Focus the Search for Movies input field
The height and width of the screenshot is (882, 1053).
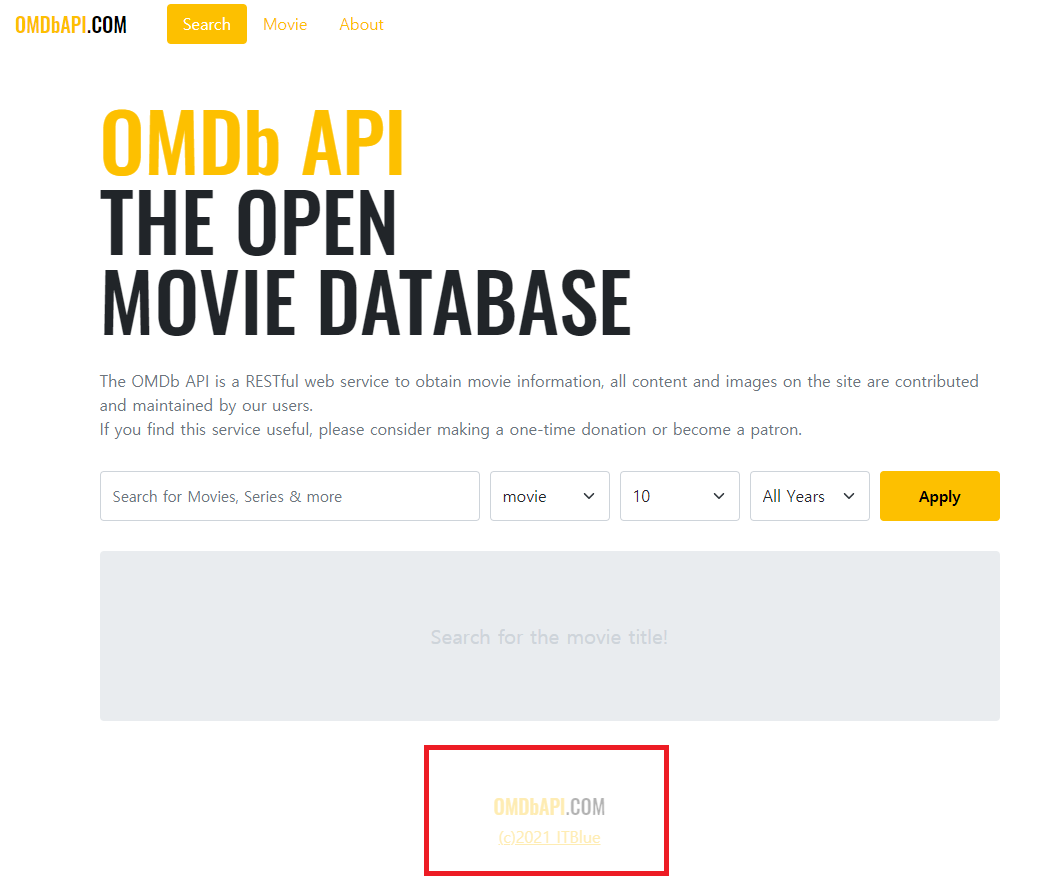pyautogui.click(x=289, y=496)
